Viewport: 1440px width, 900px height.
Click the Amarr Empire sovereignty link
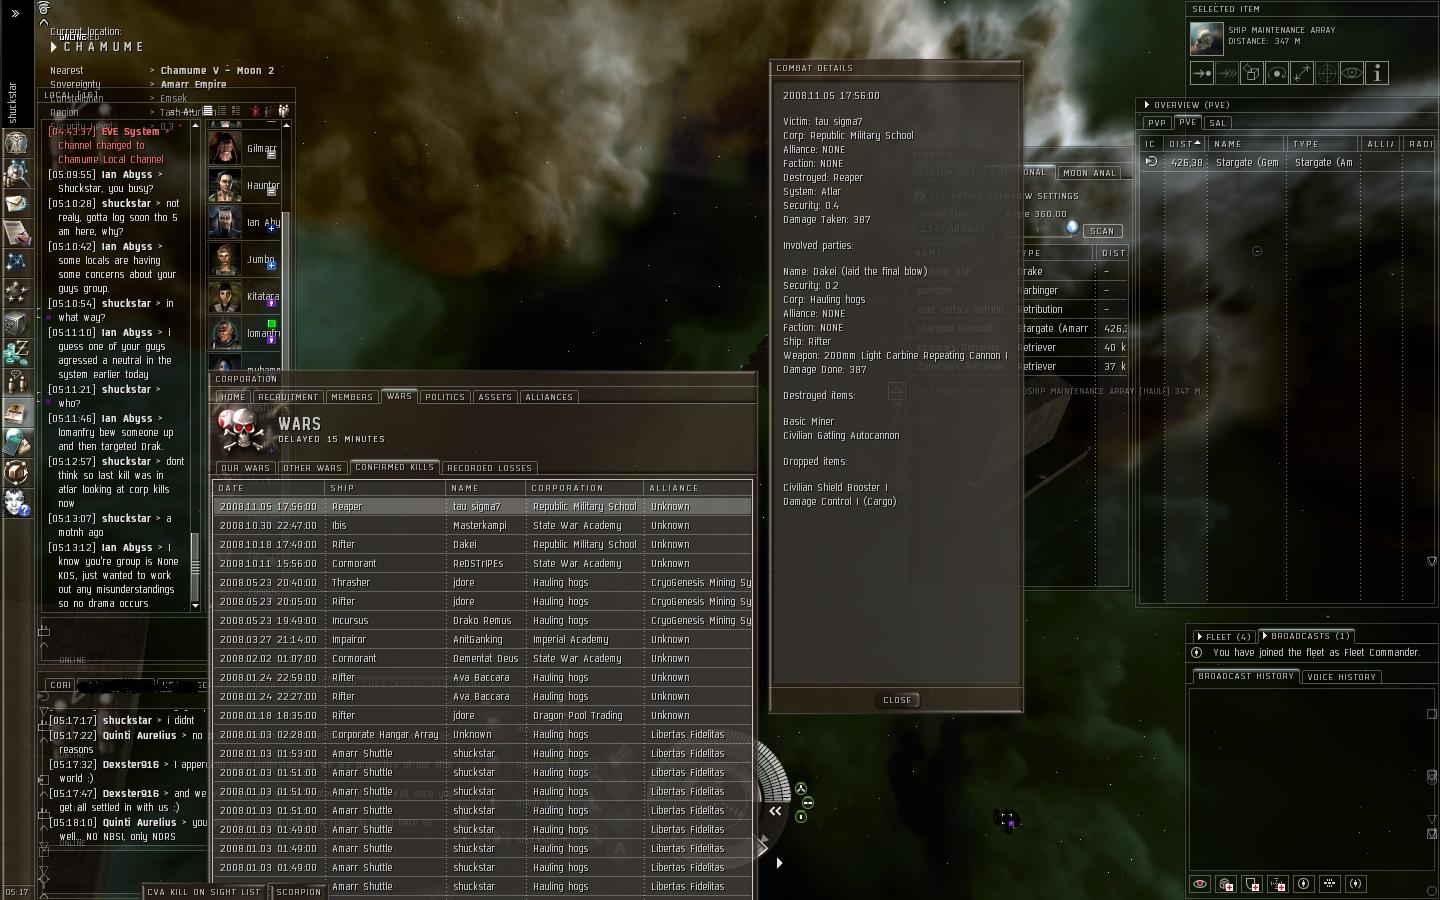194,85
